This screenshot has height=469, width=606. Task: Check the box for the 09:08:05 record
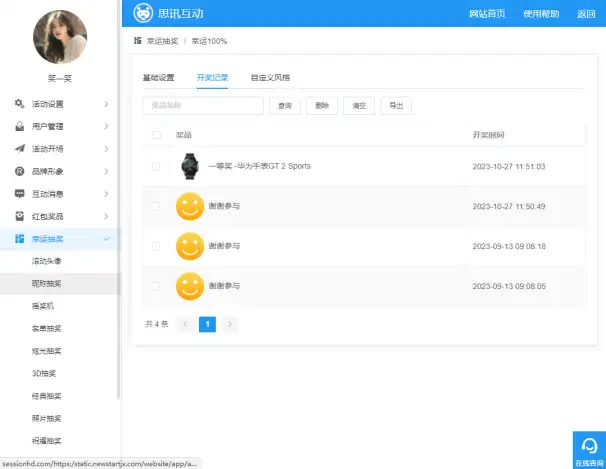pyautogui.click(x=156, y=285)
